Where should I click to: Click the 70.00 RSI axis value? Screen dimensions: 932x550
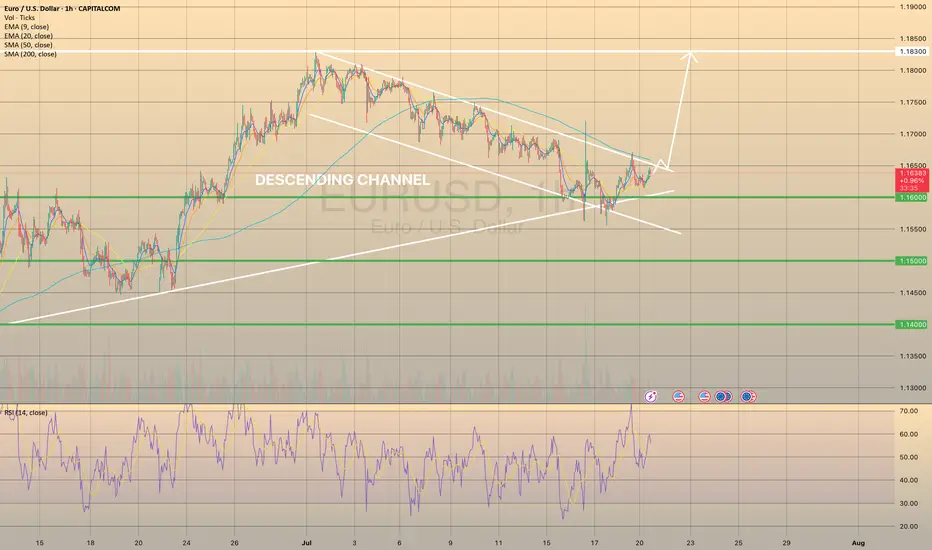909,411
